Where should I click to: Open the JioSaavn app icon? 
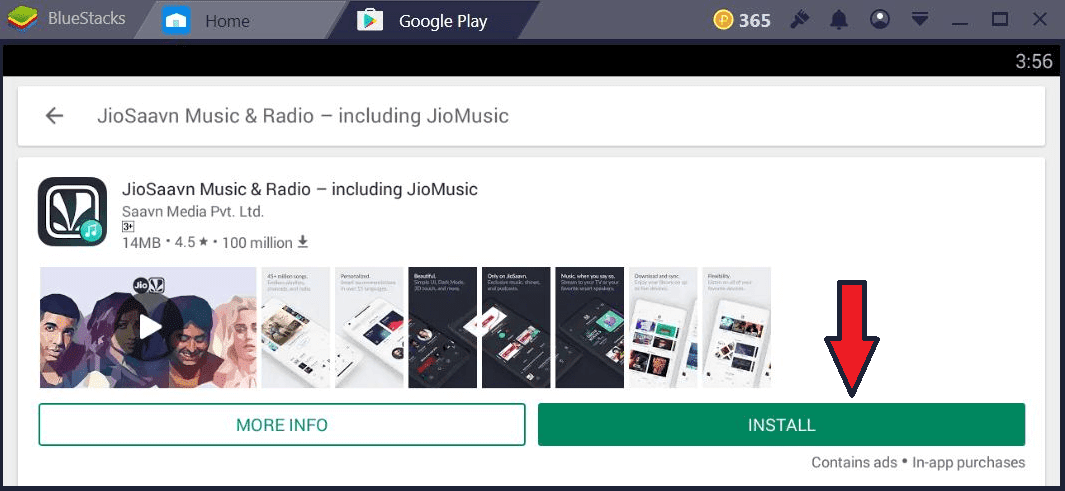point(72,211)
